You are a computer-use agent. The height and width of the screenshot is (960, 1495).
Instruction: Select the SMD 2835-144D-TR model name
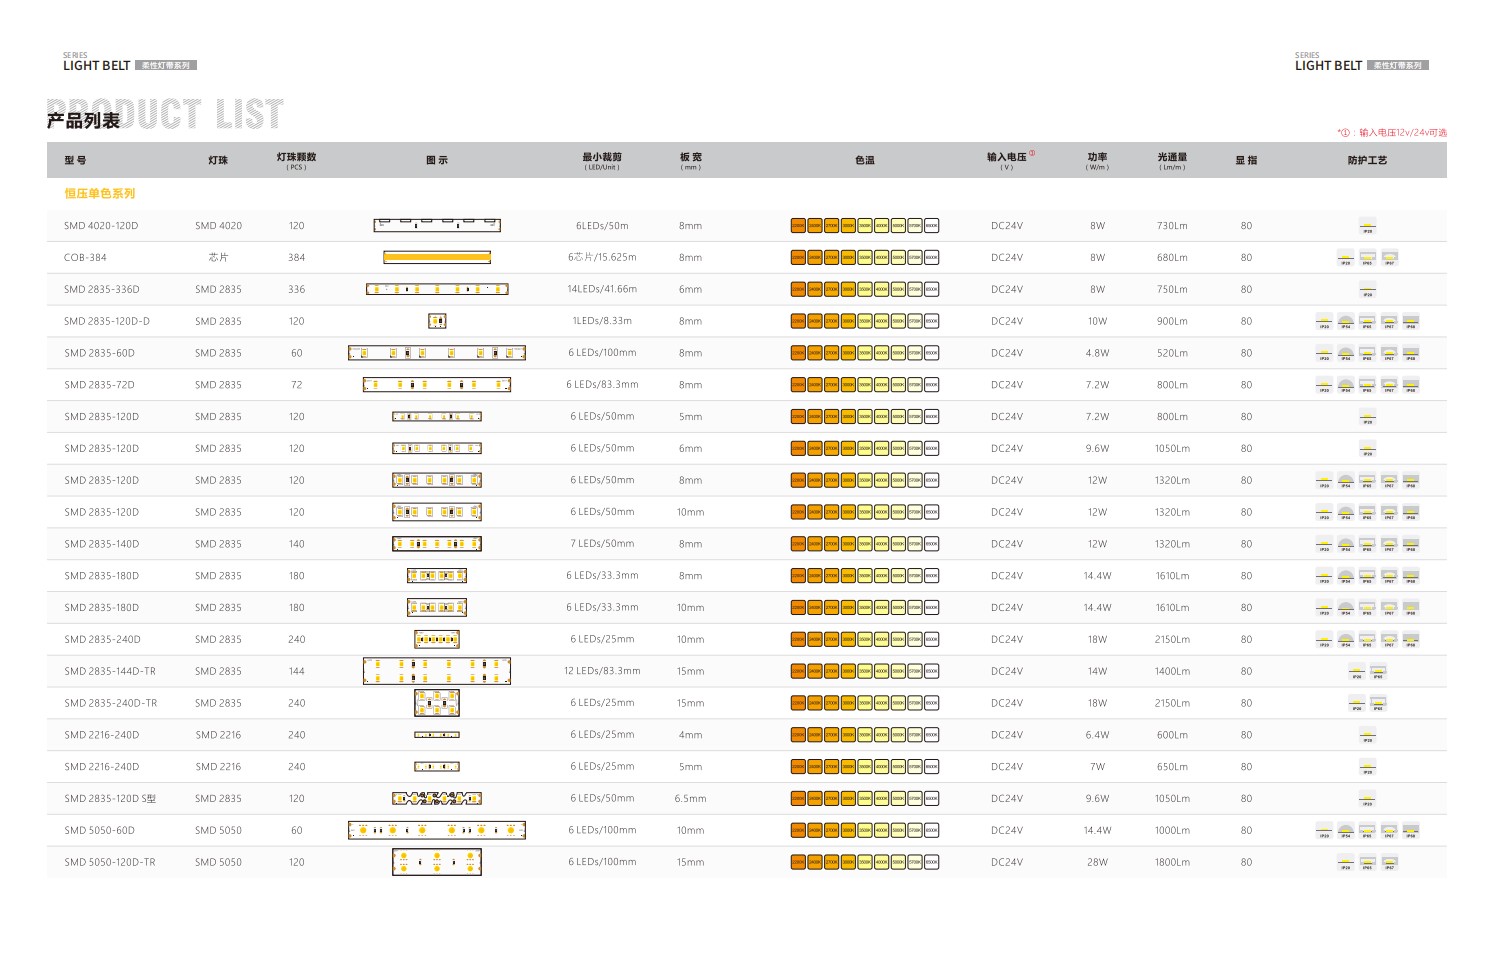[110, 671]
